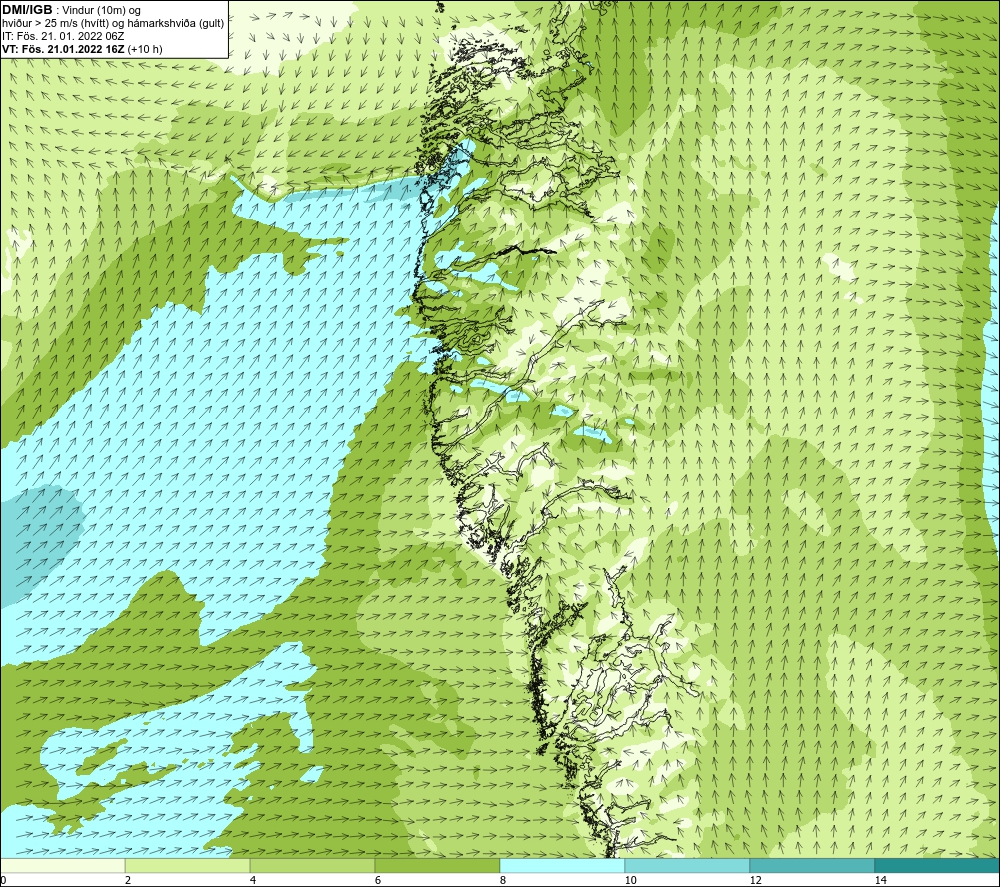Click scale label '14' on color bar

pos(881,880)
